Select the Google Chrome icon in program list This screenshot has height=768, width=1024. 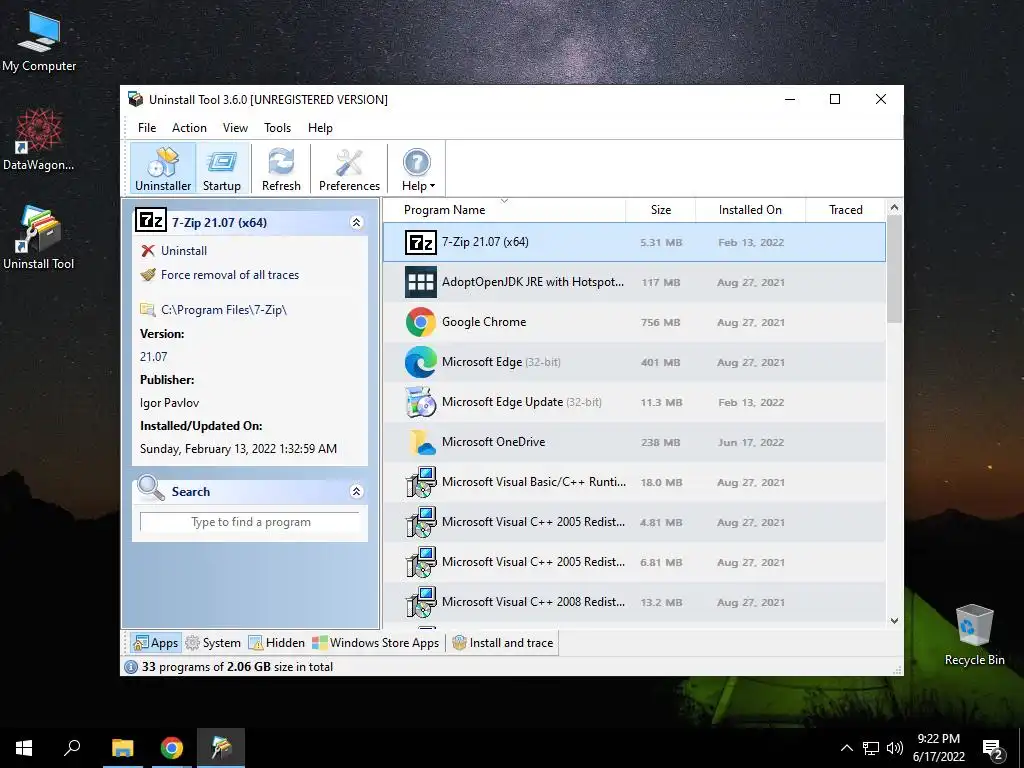421,322
